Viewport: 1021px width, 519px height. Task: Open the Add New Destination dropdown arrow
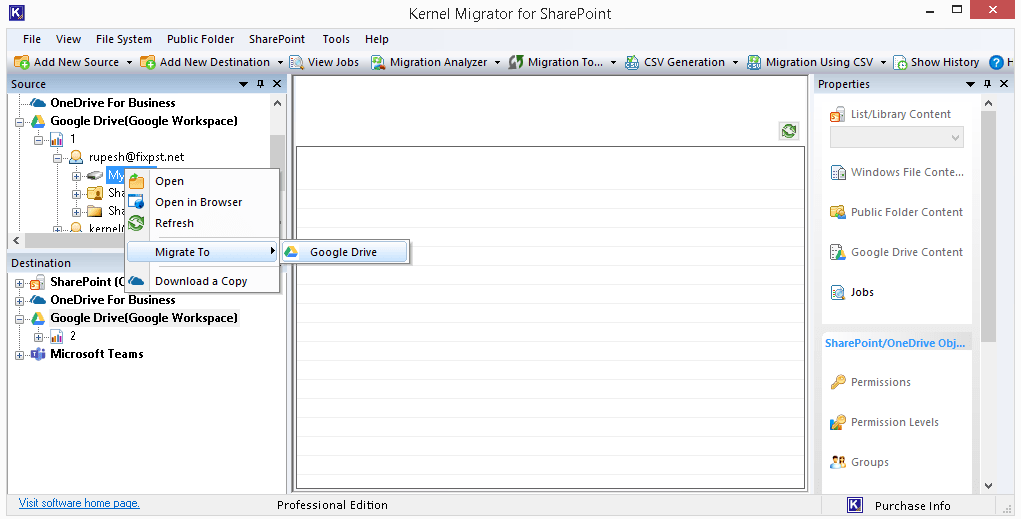point(280,62)
